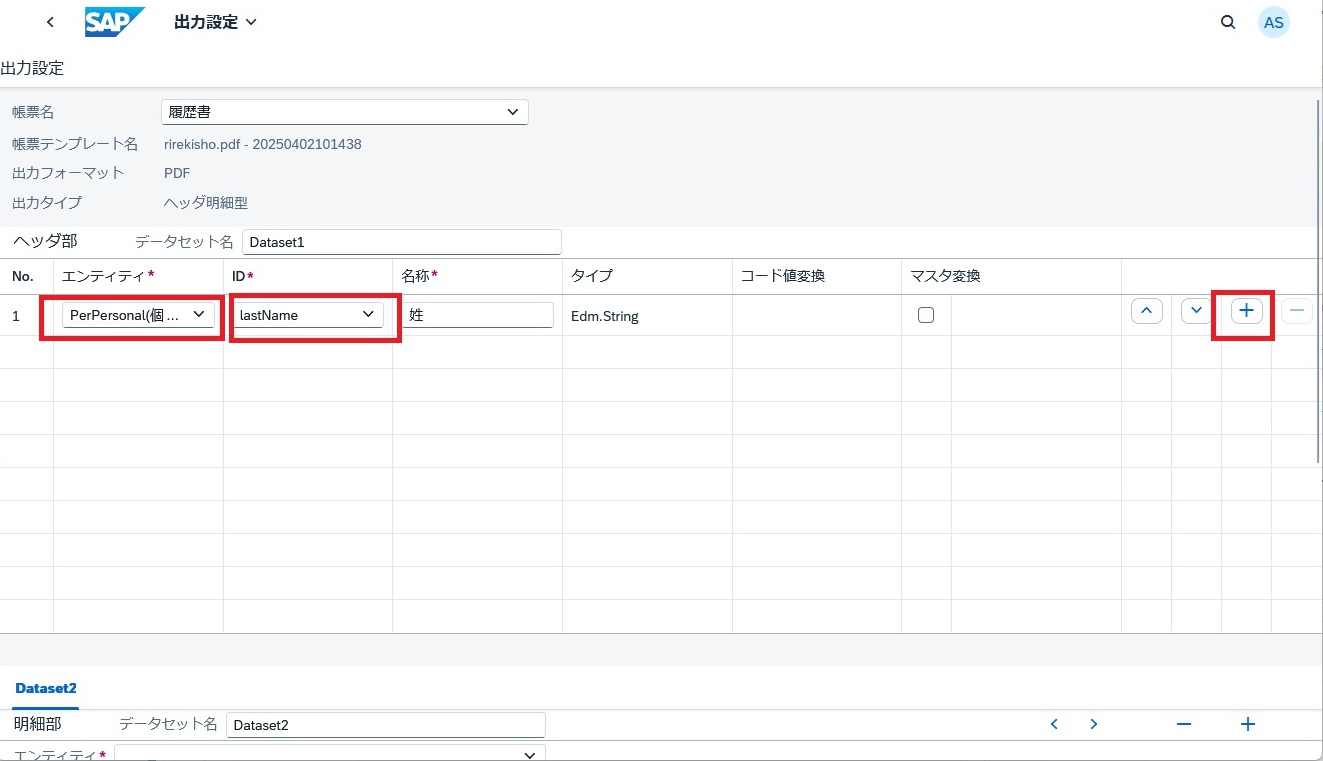Go to next dataset tab arrow

coord(1094,724)
